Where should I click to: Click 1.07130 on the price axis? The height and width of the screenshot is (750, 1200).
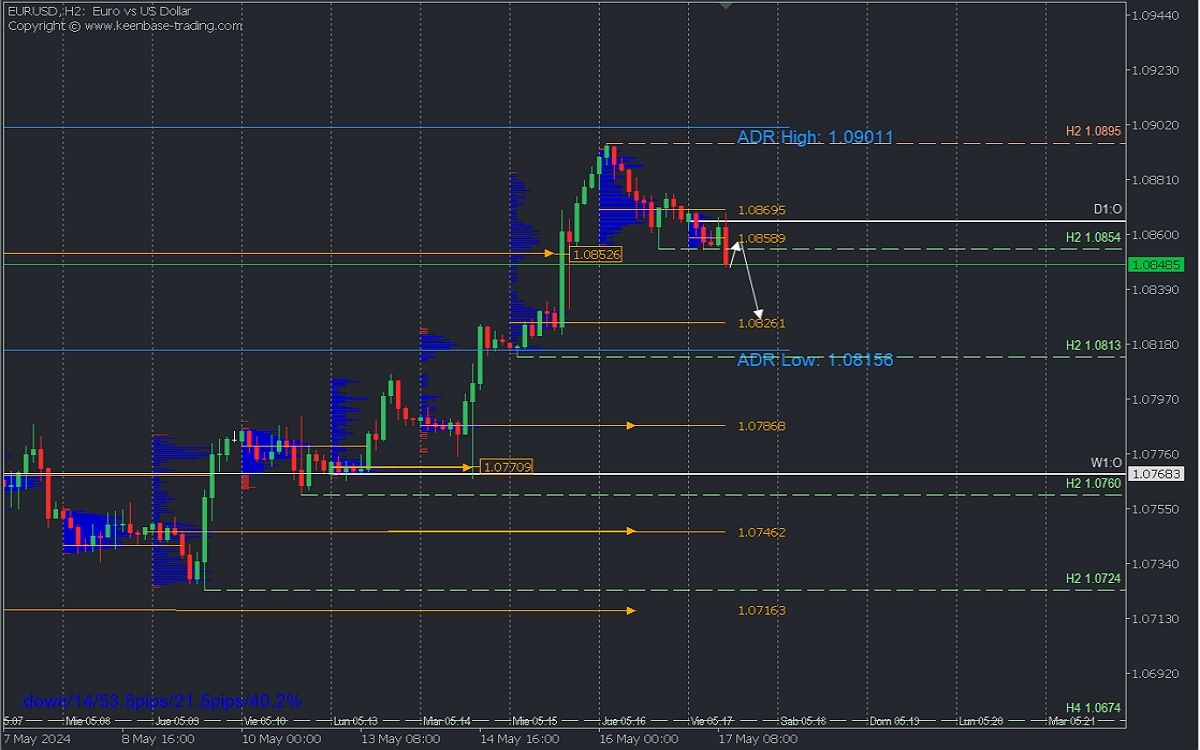point(1155,619)
